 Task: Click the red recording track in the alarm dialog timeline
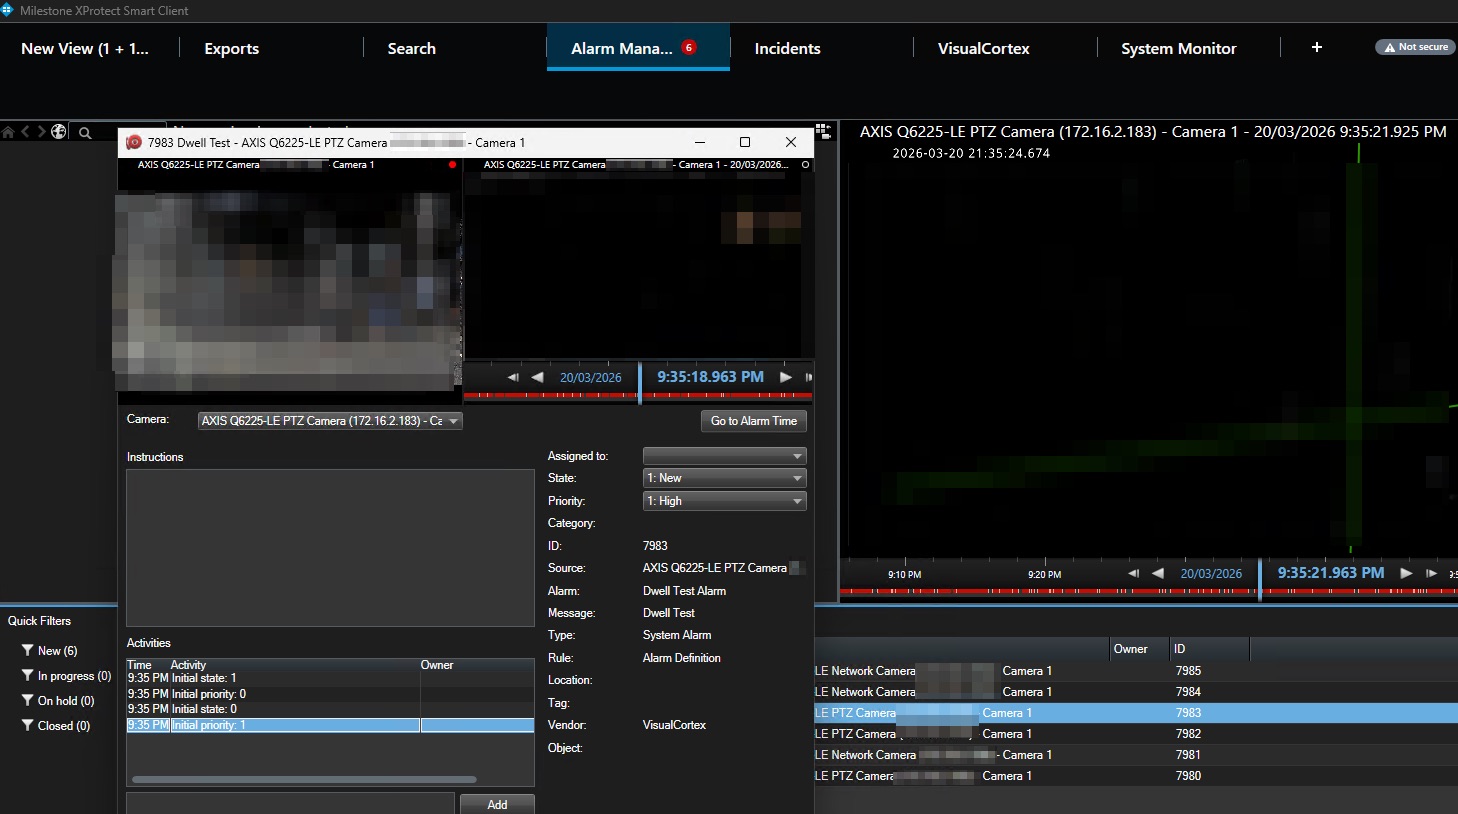tap(638, 396)
